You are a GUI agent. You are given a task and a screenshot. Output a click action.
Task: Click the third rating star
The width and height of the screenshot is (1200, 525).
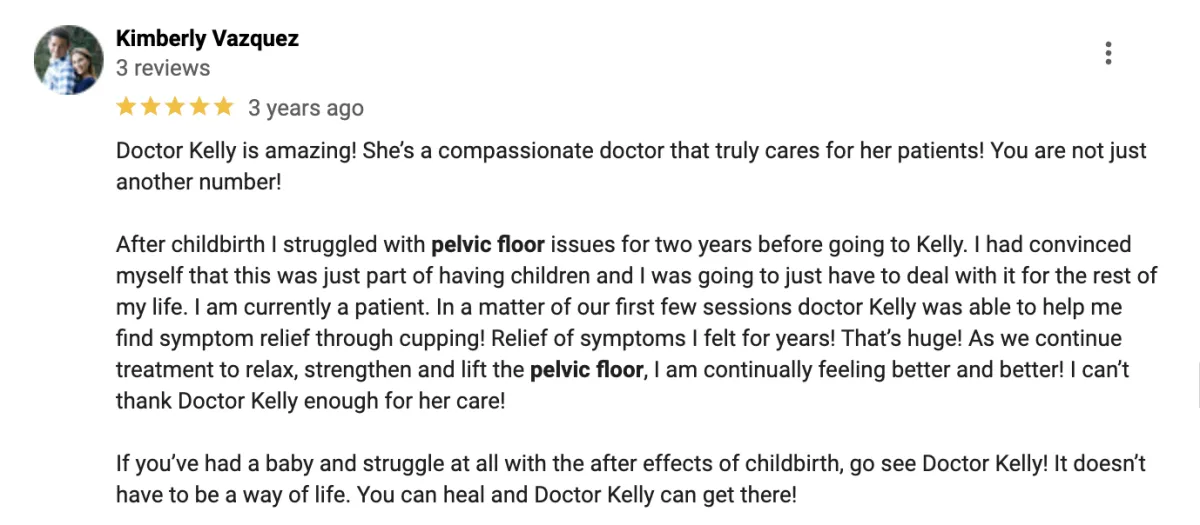click(x=174, y=107)
